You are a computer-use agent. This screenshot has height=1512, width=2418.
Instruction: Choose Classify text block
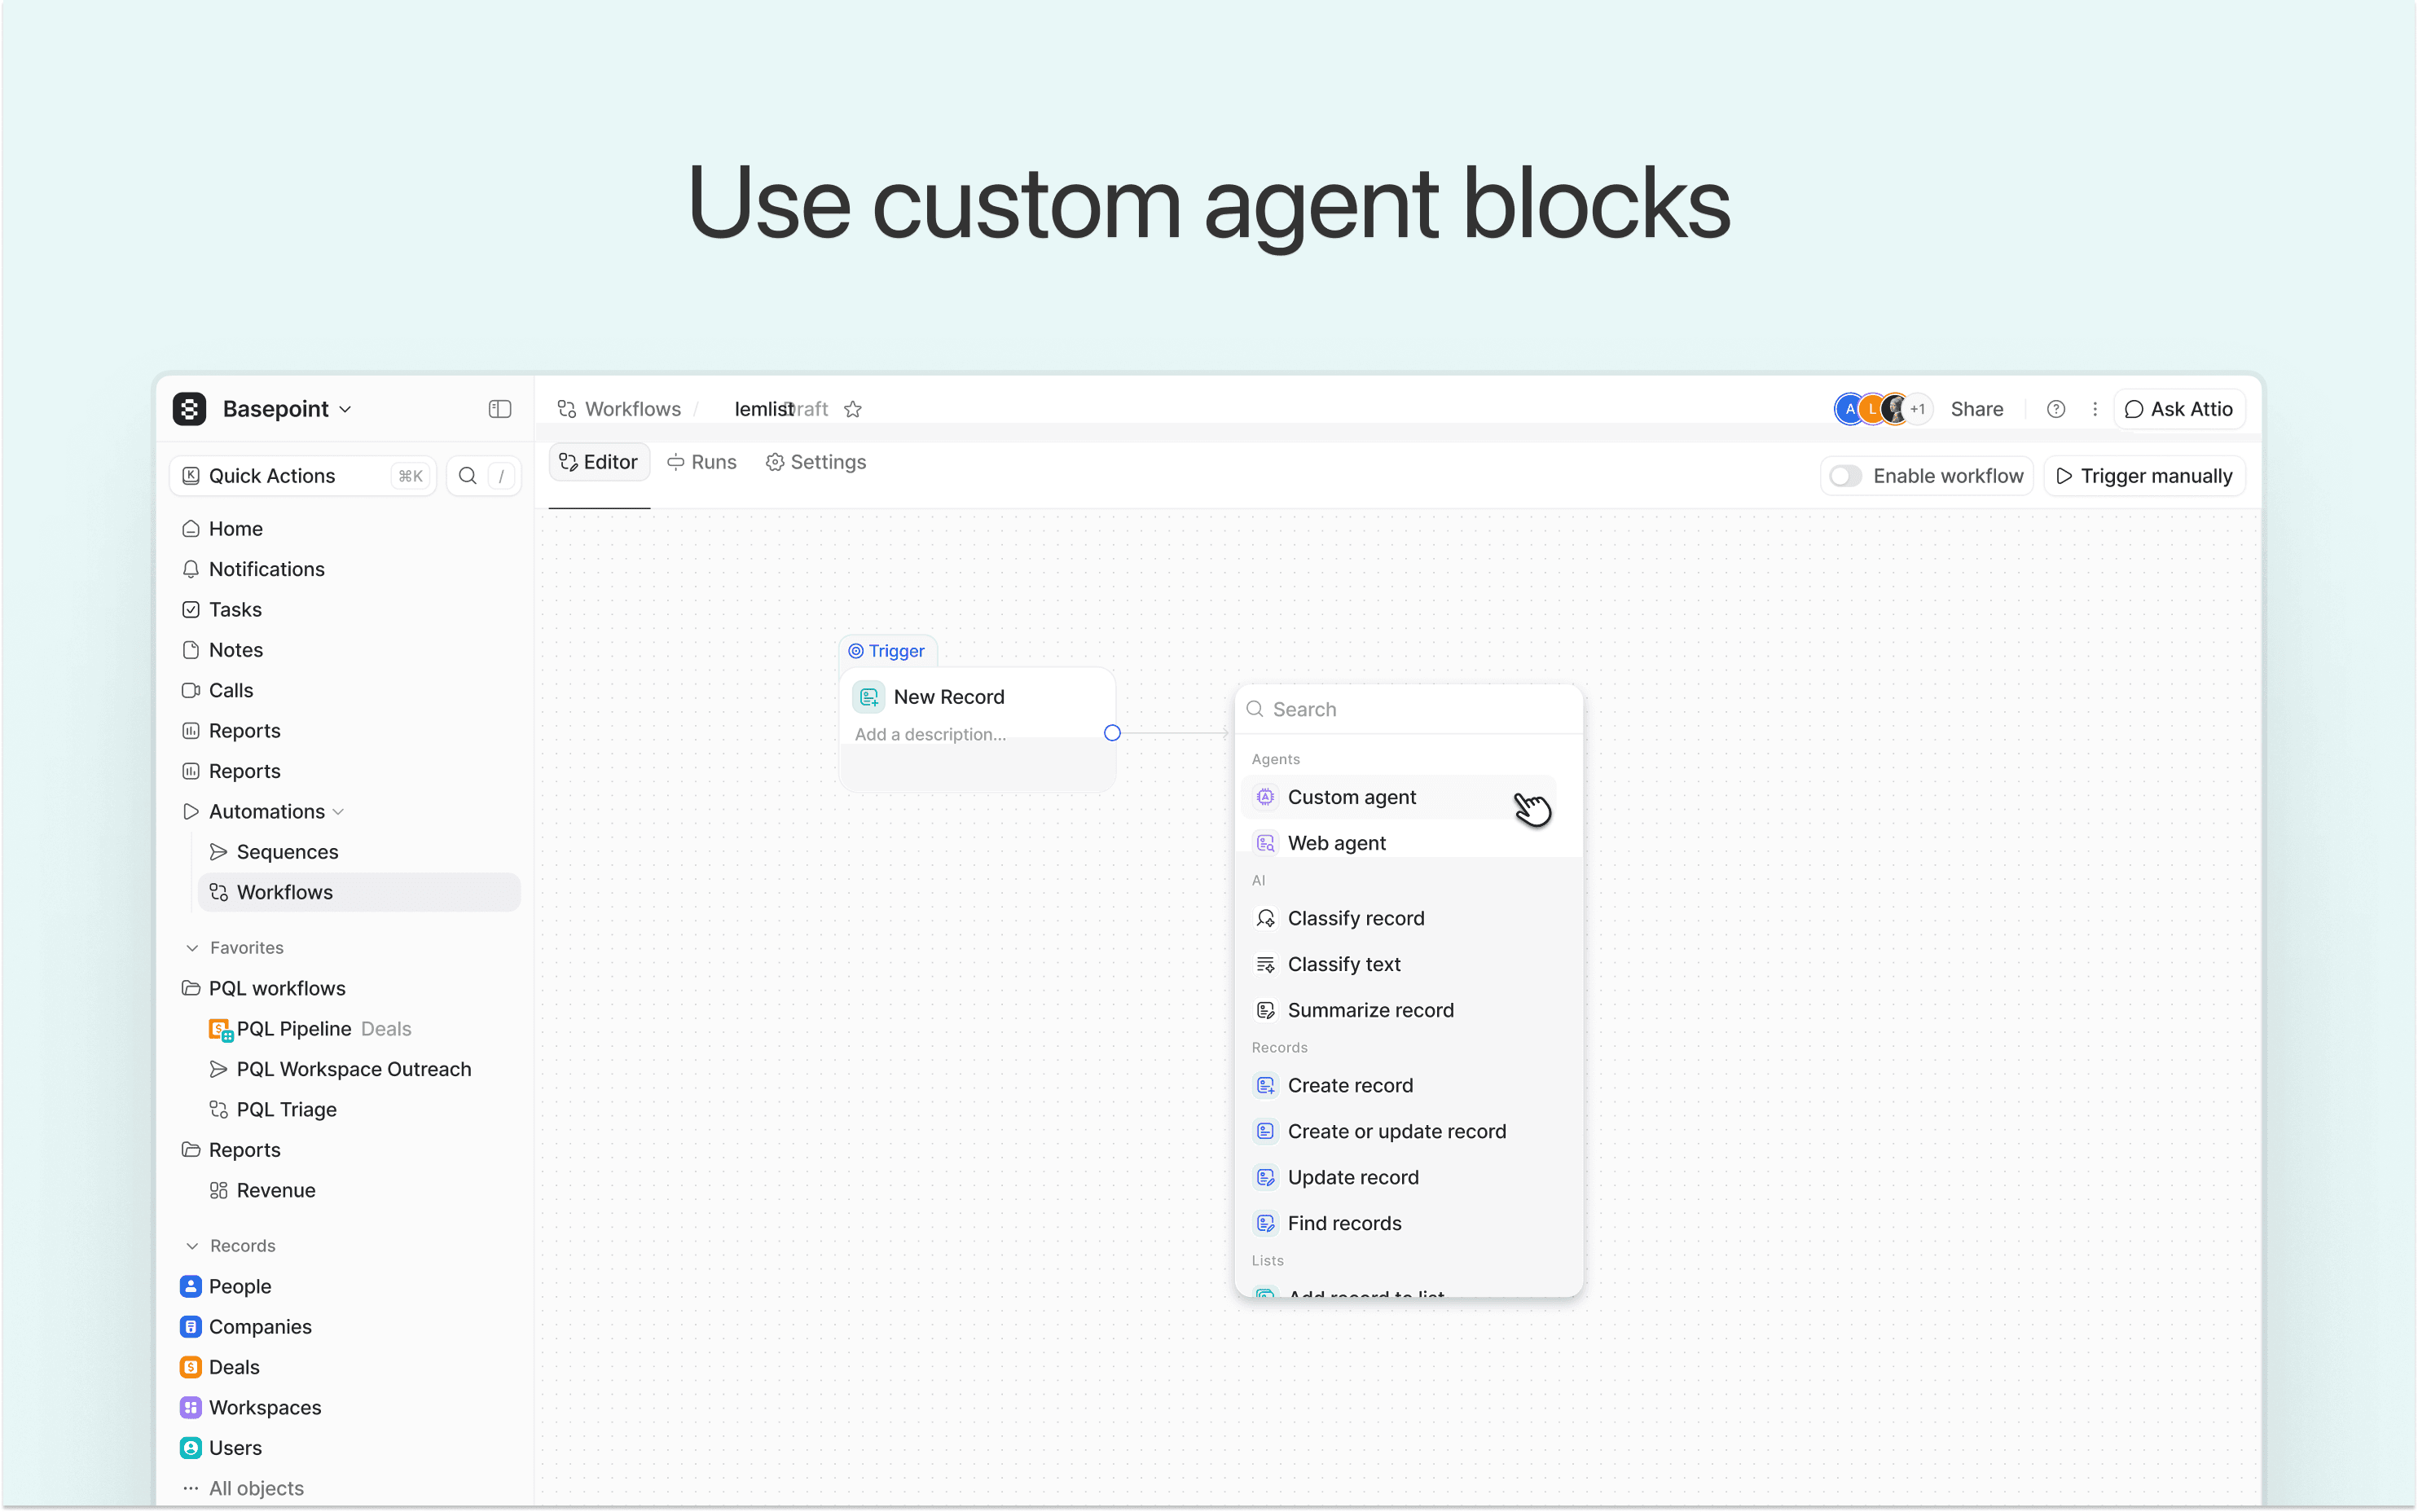coord(1399,964)
